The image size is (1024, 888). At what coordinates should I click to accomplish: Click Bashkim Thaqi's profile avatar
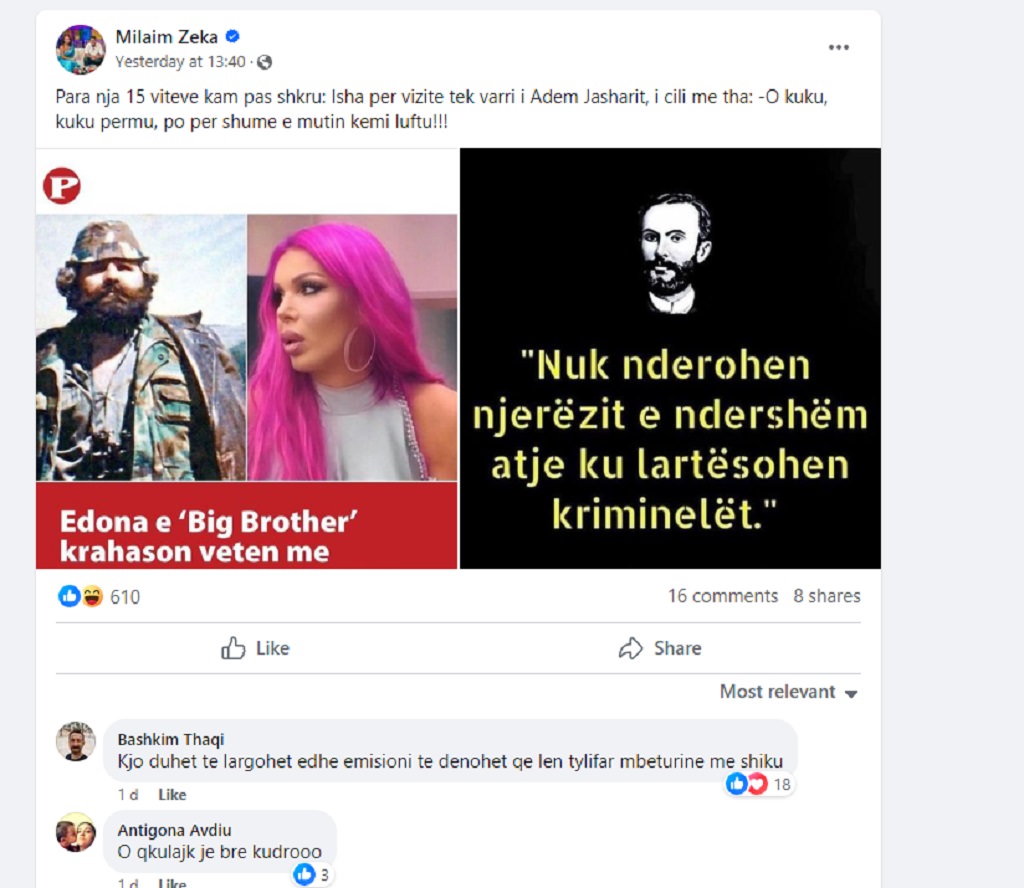click(x=76, y=742)
